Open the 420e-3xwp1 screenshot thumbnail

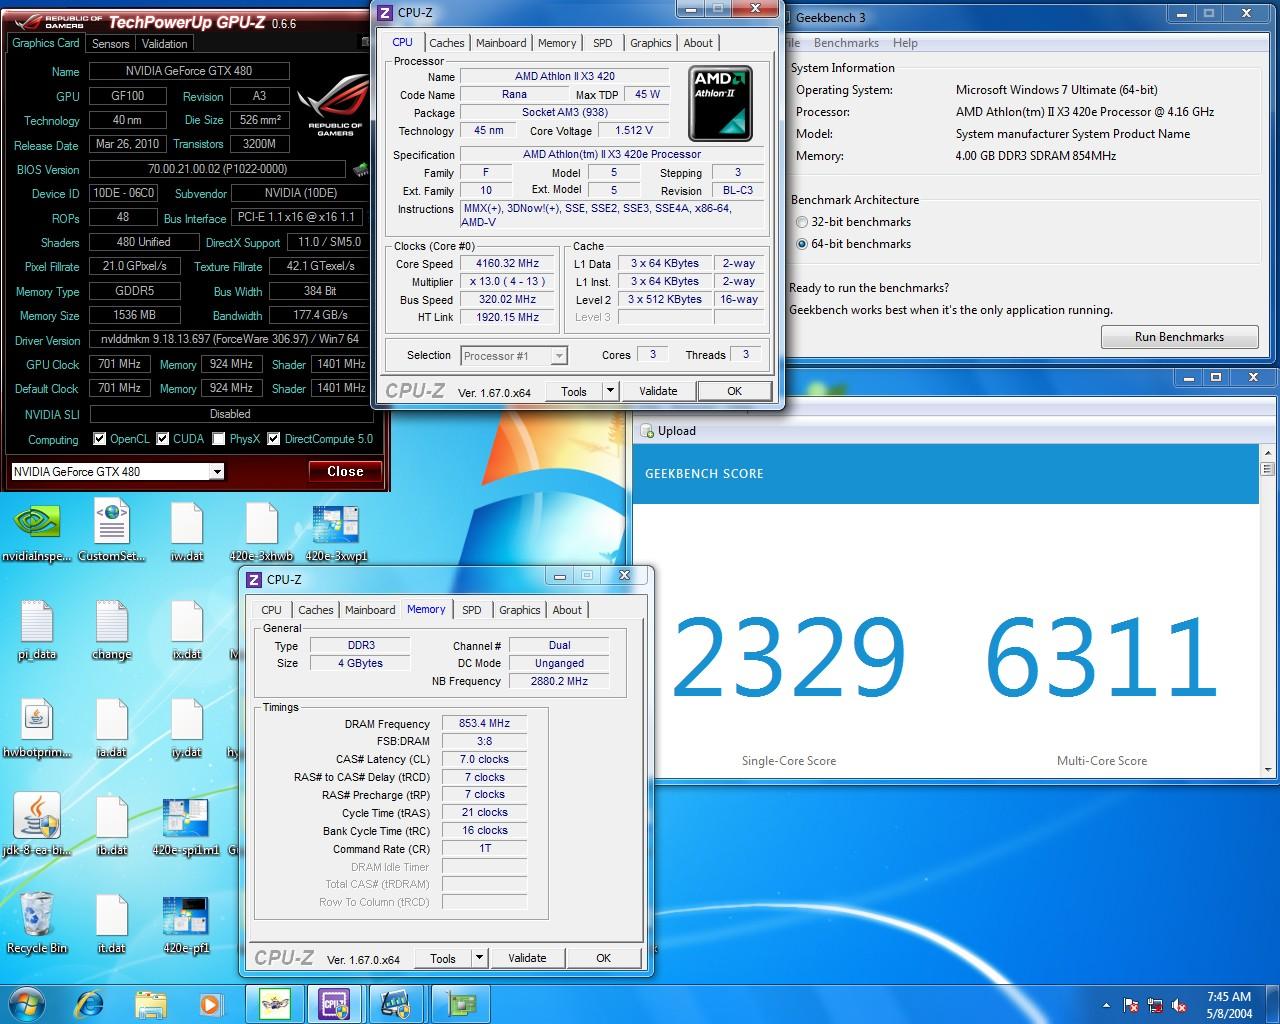point(336,525)
